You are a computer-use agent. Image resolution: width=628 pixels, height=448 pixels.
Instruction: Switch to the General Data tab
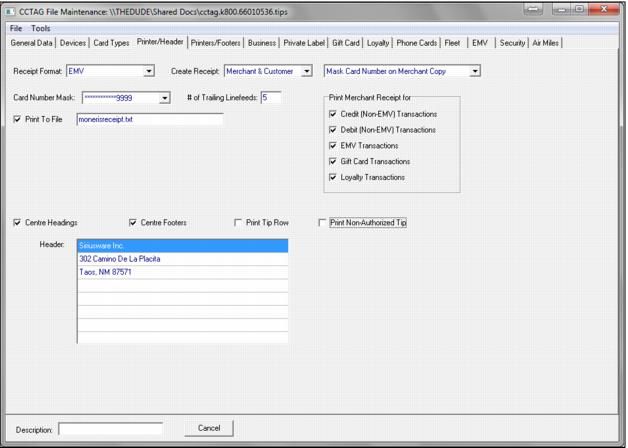click(x=32, y=43)
